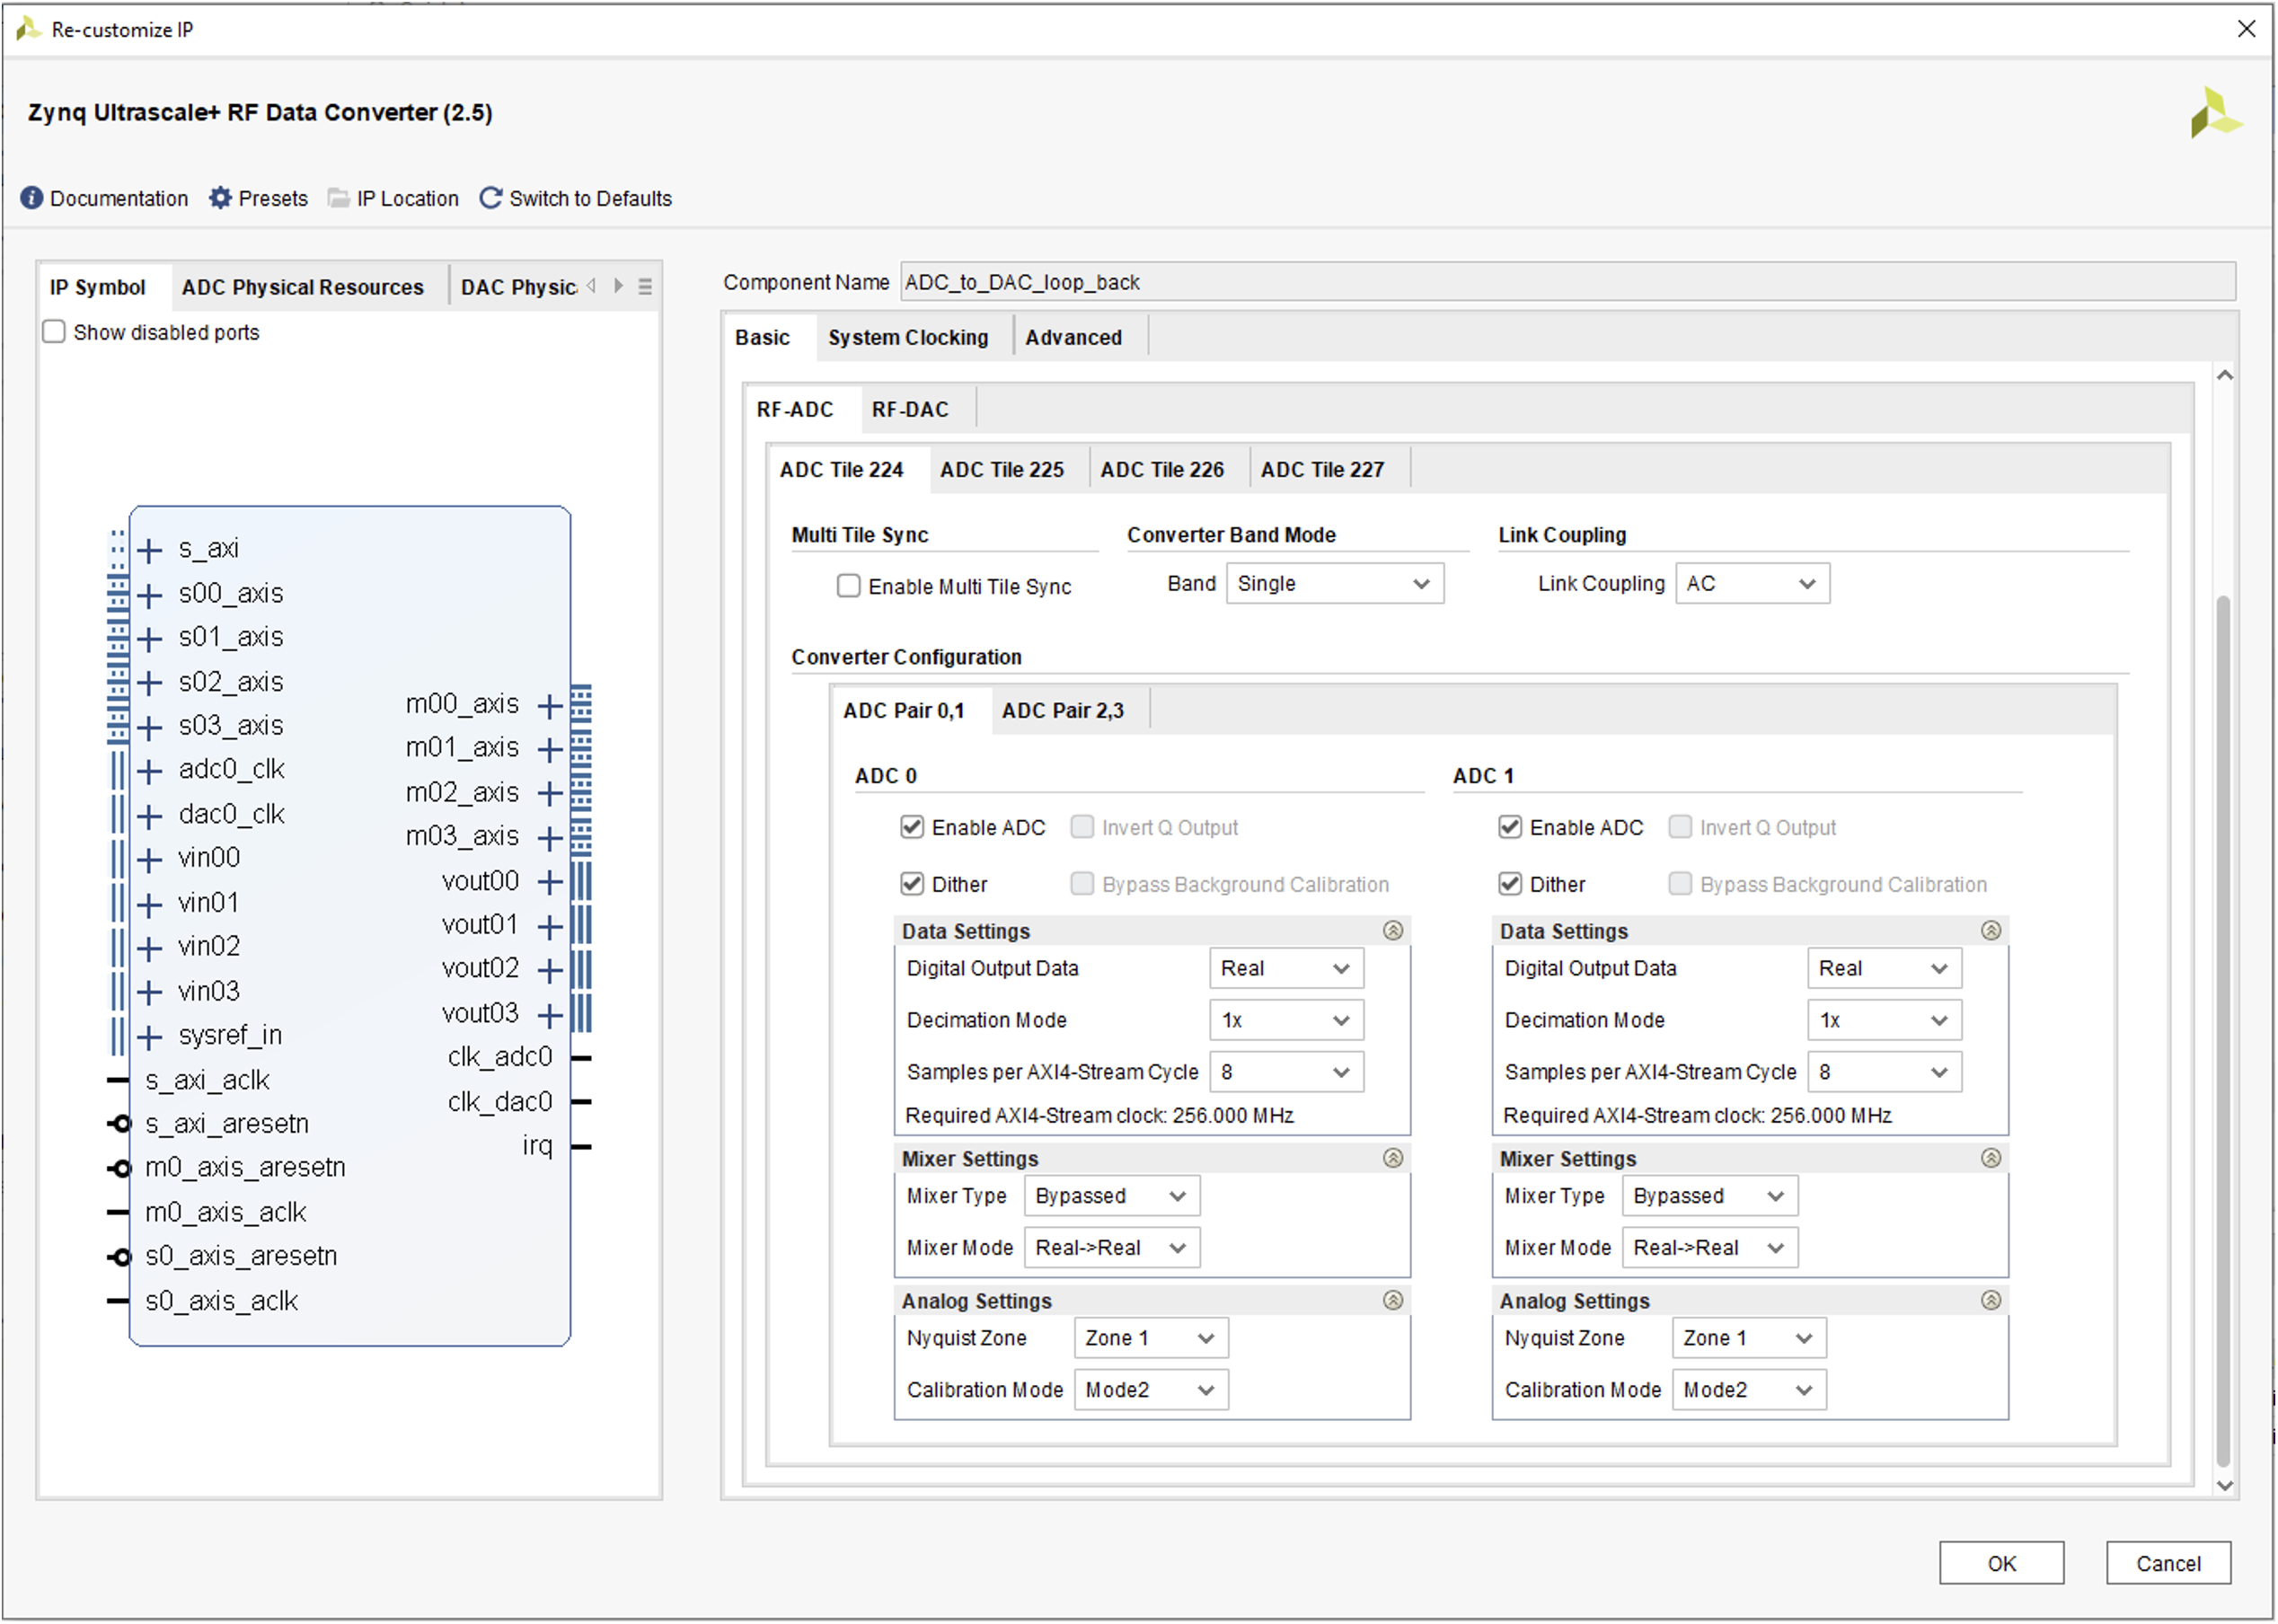
Task: Expand the adc0_clk port plus icon
Action: 150,771
